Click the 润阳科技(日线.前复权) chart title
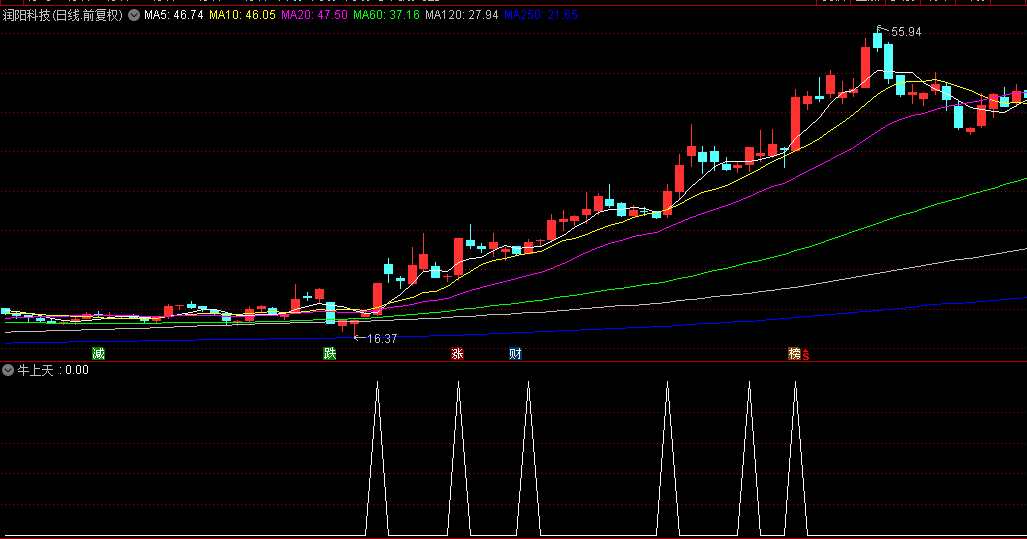 [63, 16]
